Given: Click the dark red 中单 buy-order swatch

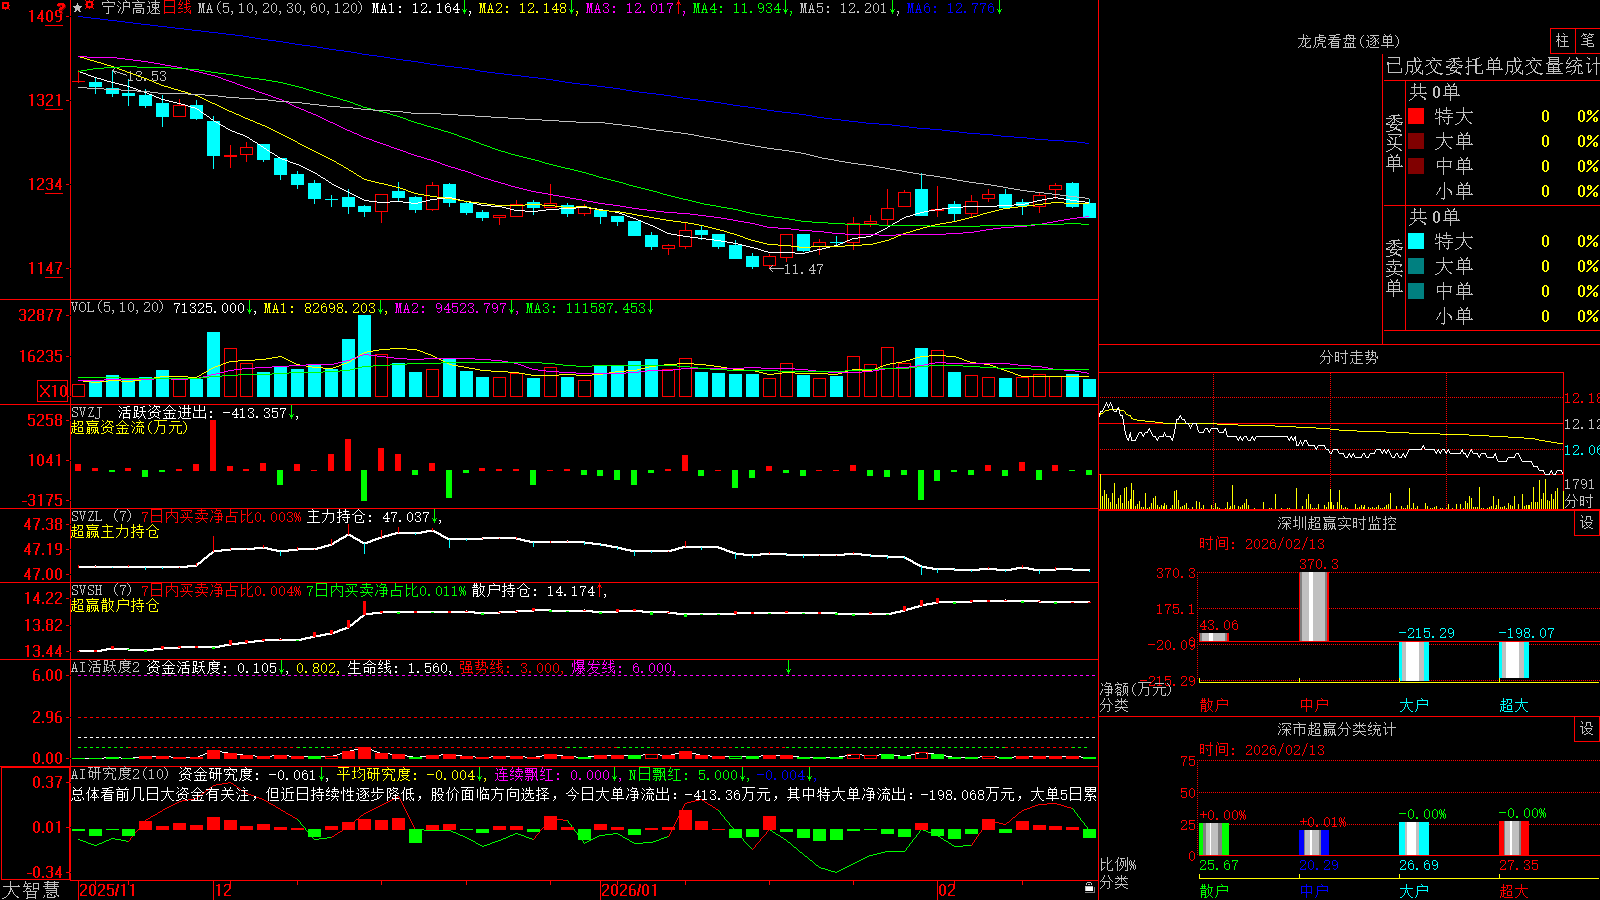Looking at the screenshot, I should point(1416,165).
